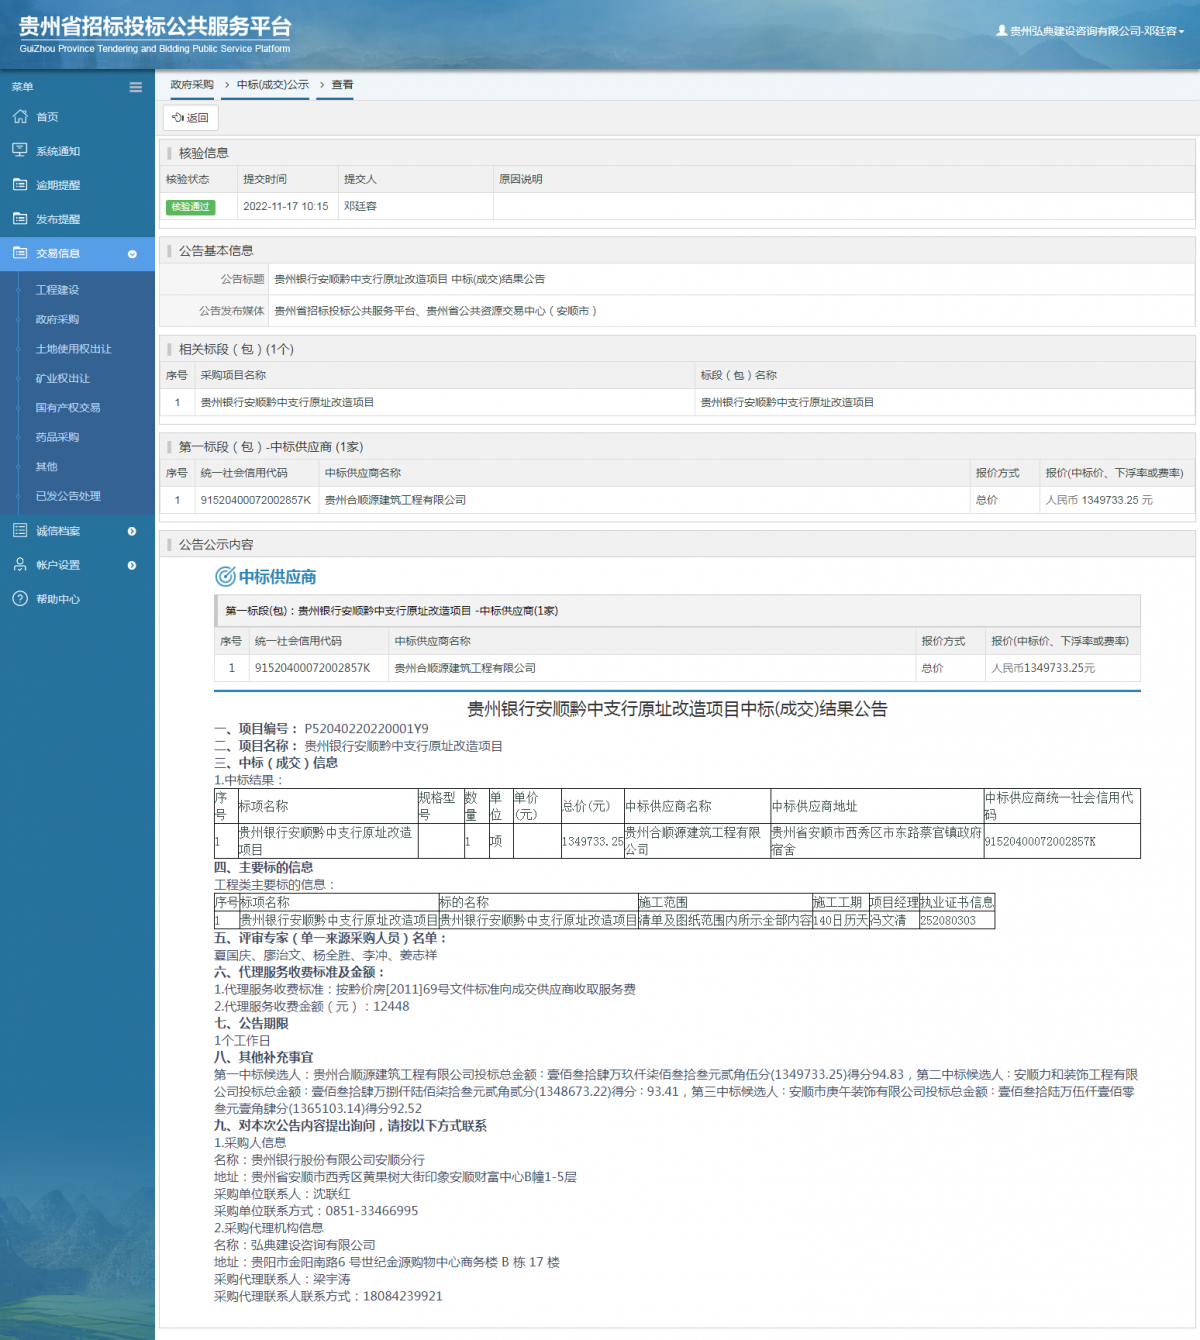
Task: Click duration cell 140日历天
Action: tap(840, 921)
